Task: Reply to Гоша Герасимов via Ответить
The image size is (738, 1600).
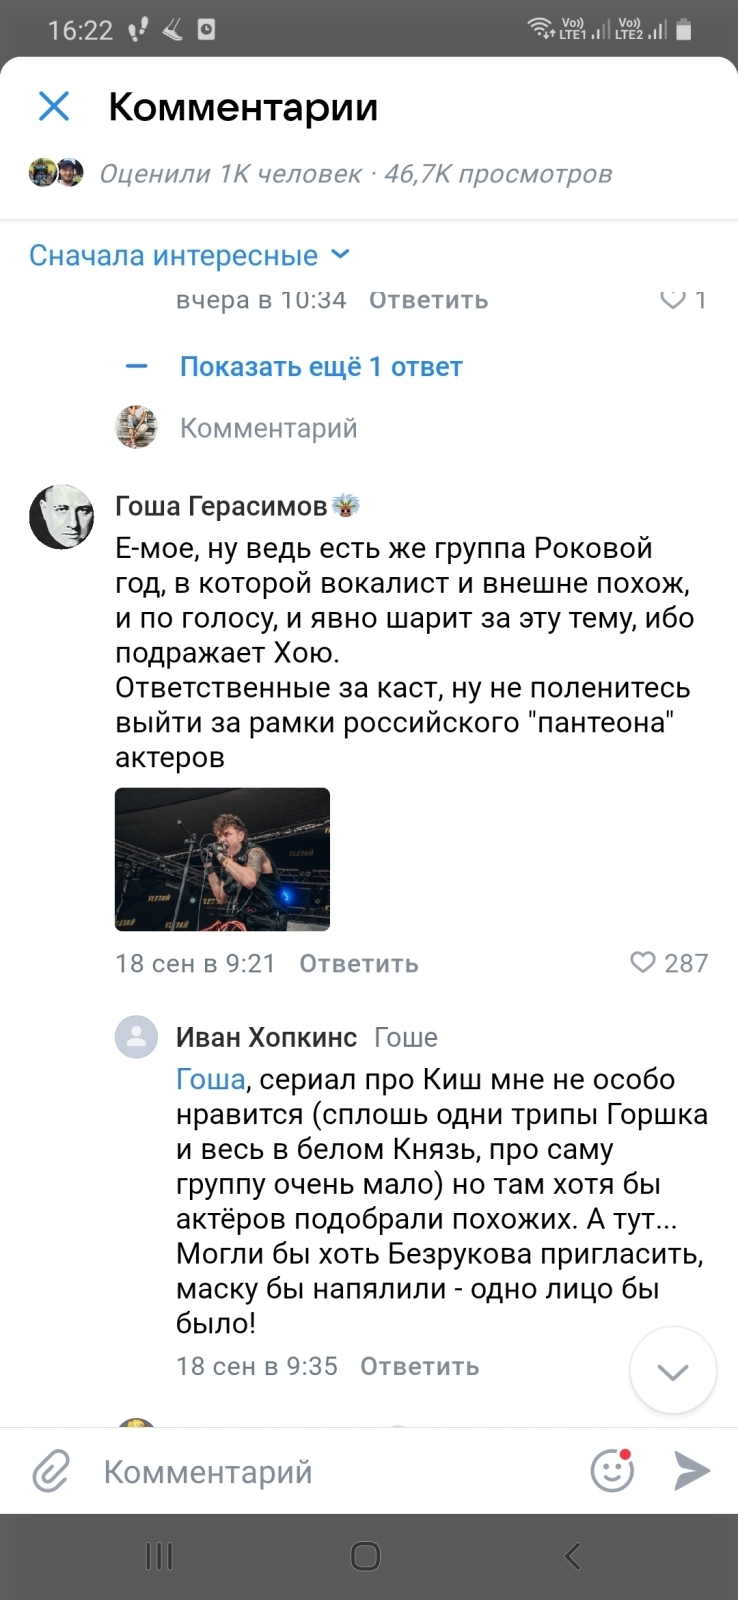Action: click(x=357, y=963)
